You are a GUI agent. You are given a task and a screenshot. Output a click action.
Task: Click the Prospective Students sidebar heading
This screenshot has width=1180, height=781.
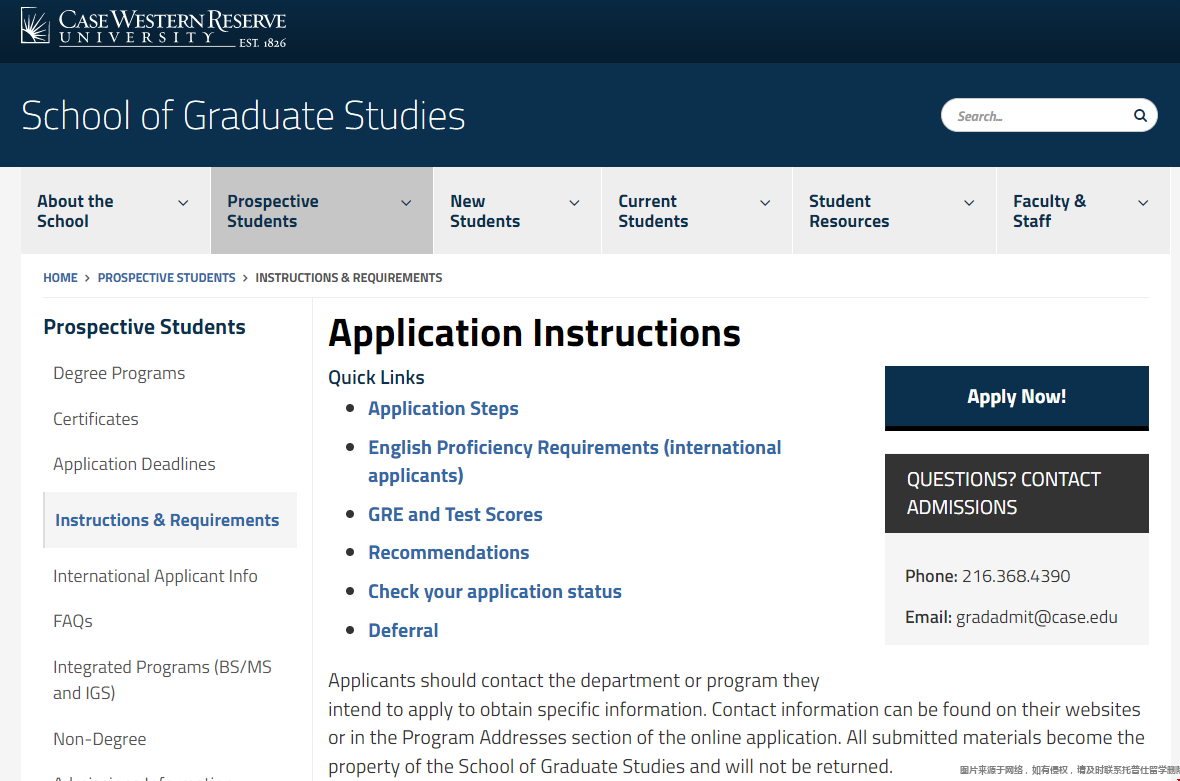144,327
